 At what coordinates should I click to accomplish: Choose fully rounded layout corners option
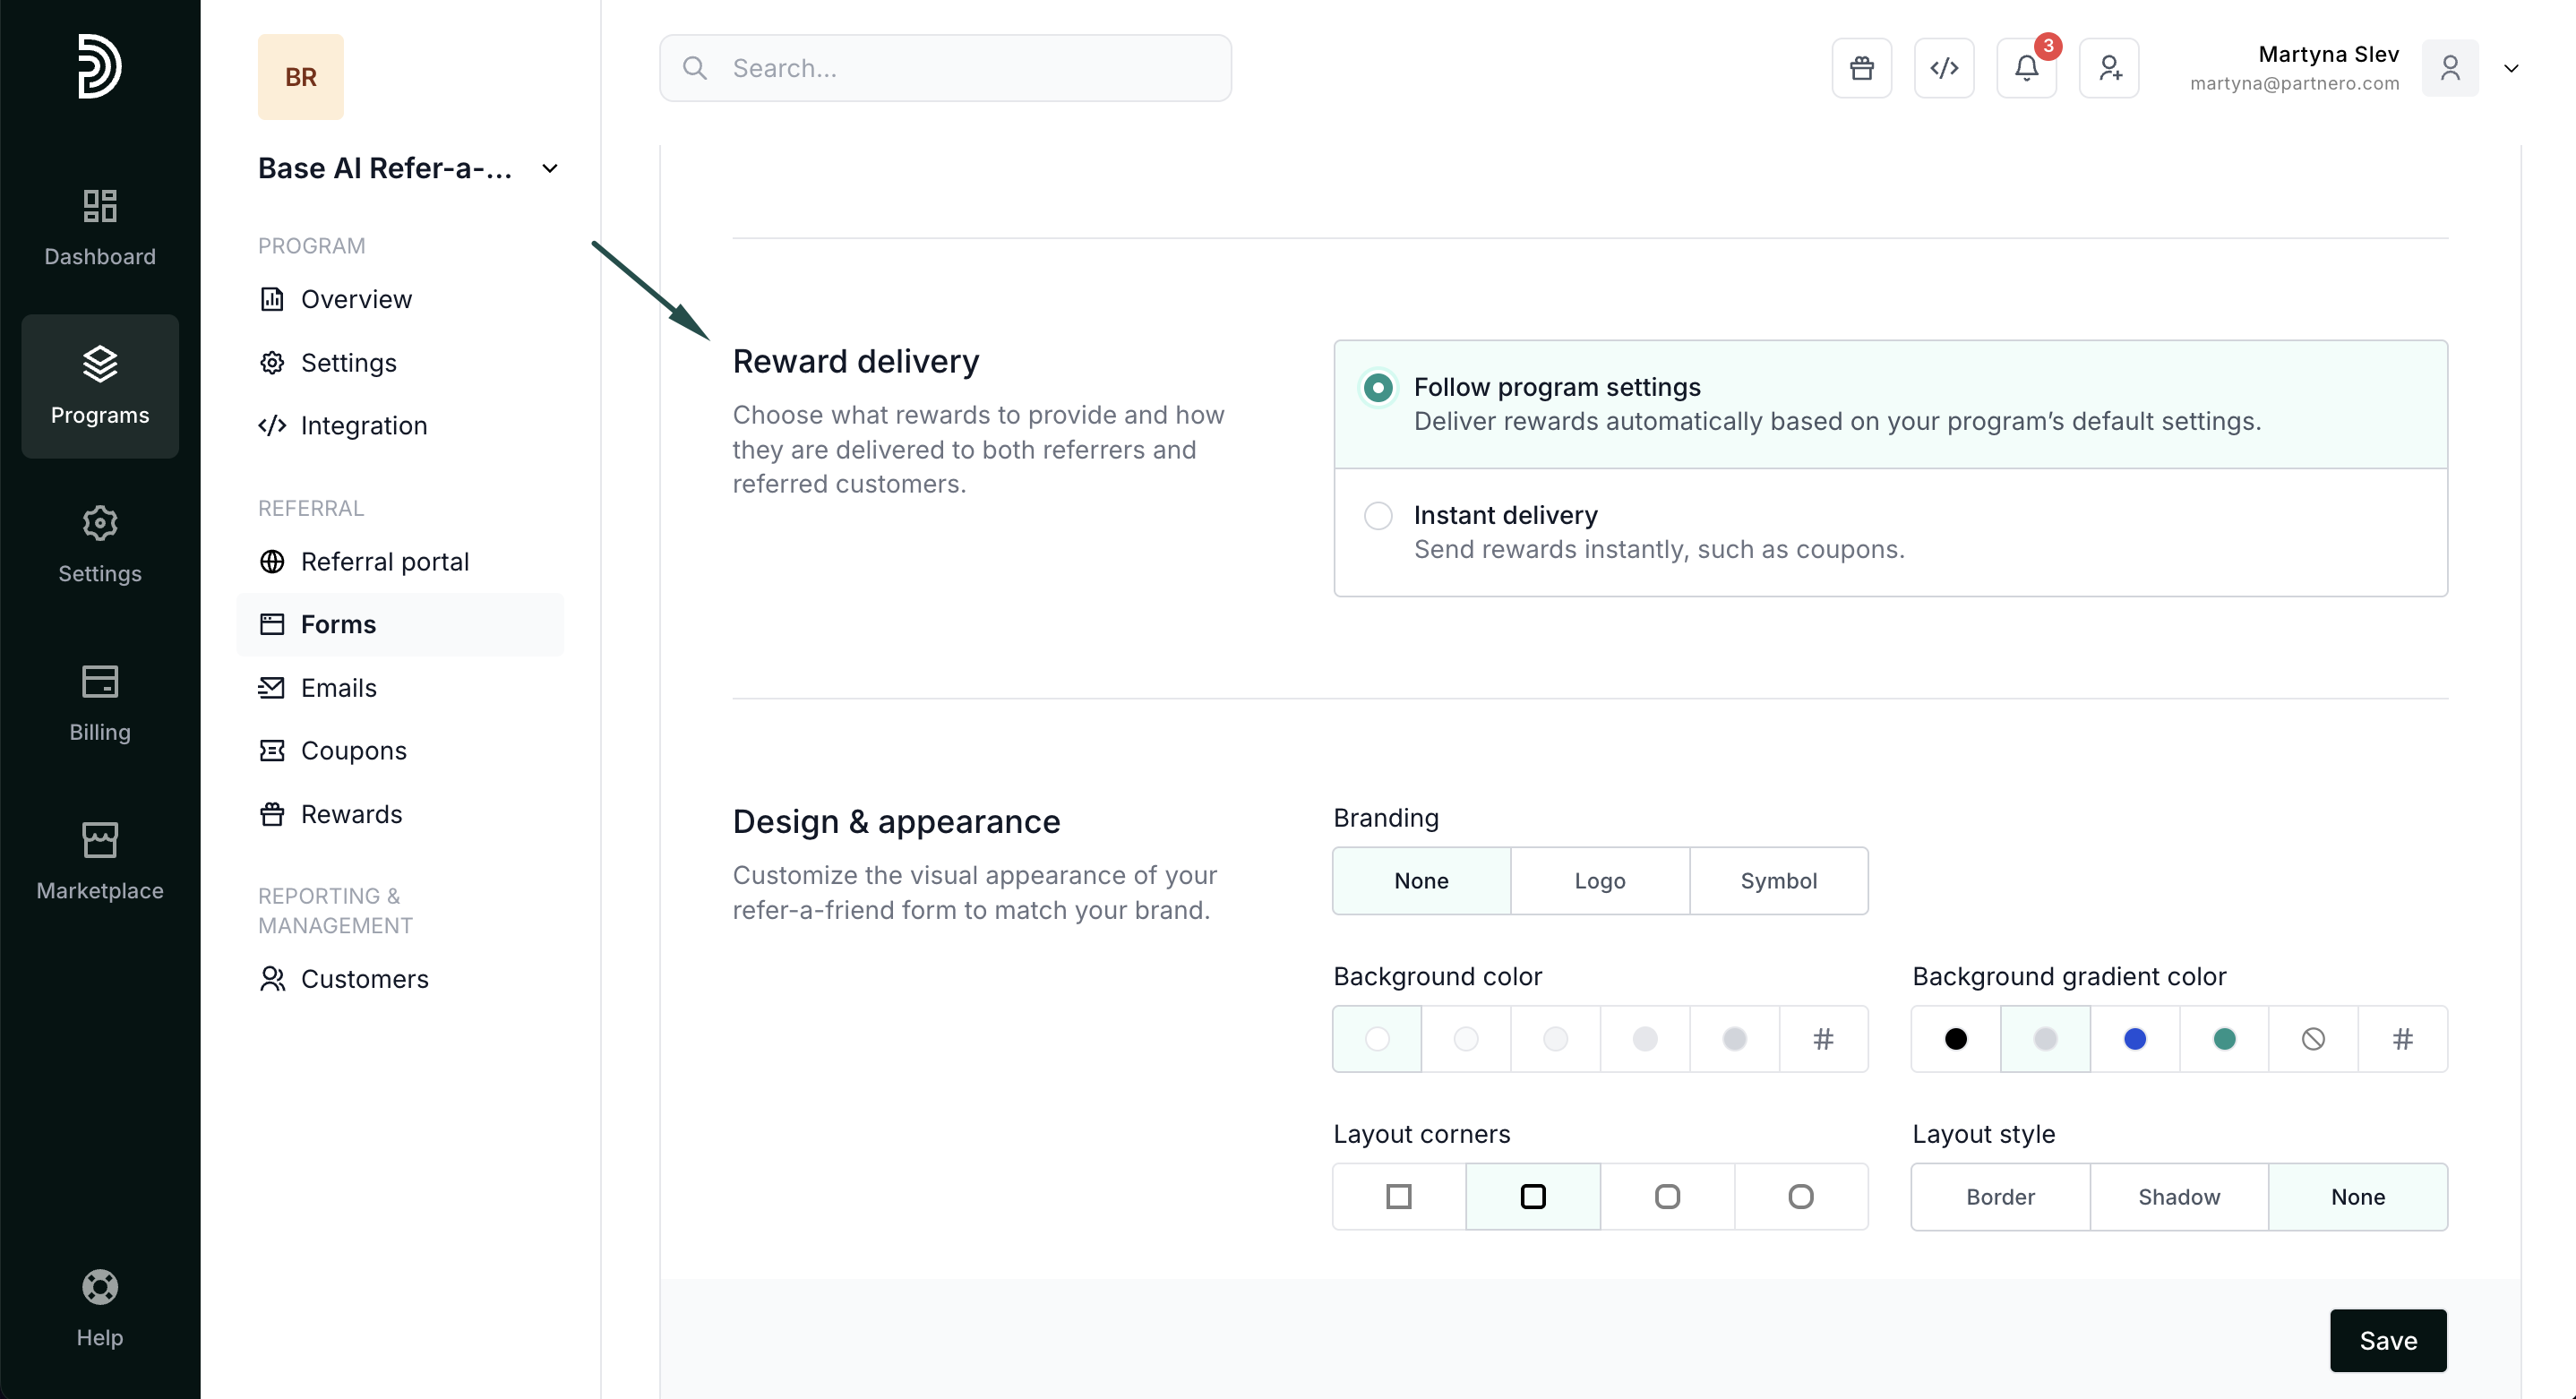(1800, 1196)
